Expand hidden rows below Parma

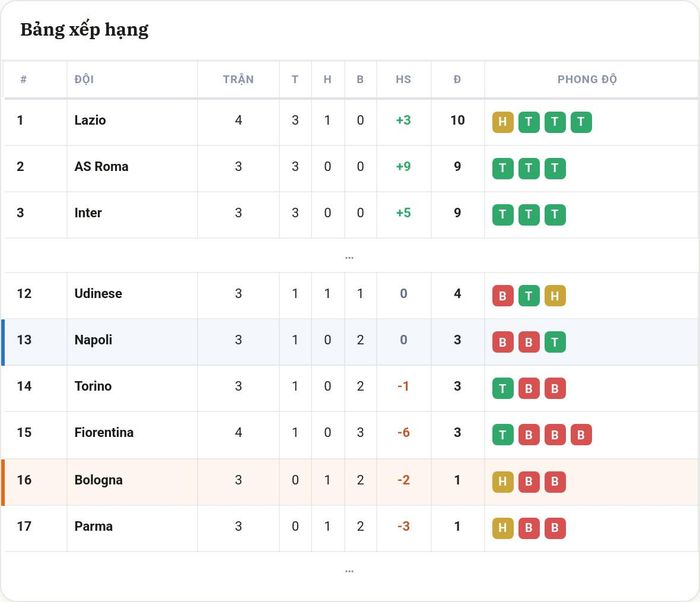point(349,571)
